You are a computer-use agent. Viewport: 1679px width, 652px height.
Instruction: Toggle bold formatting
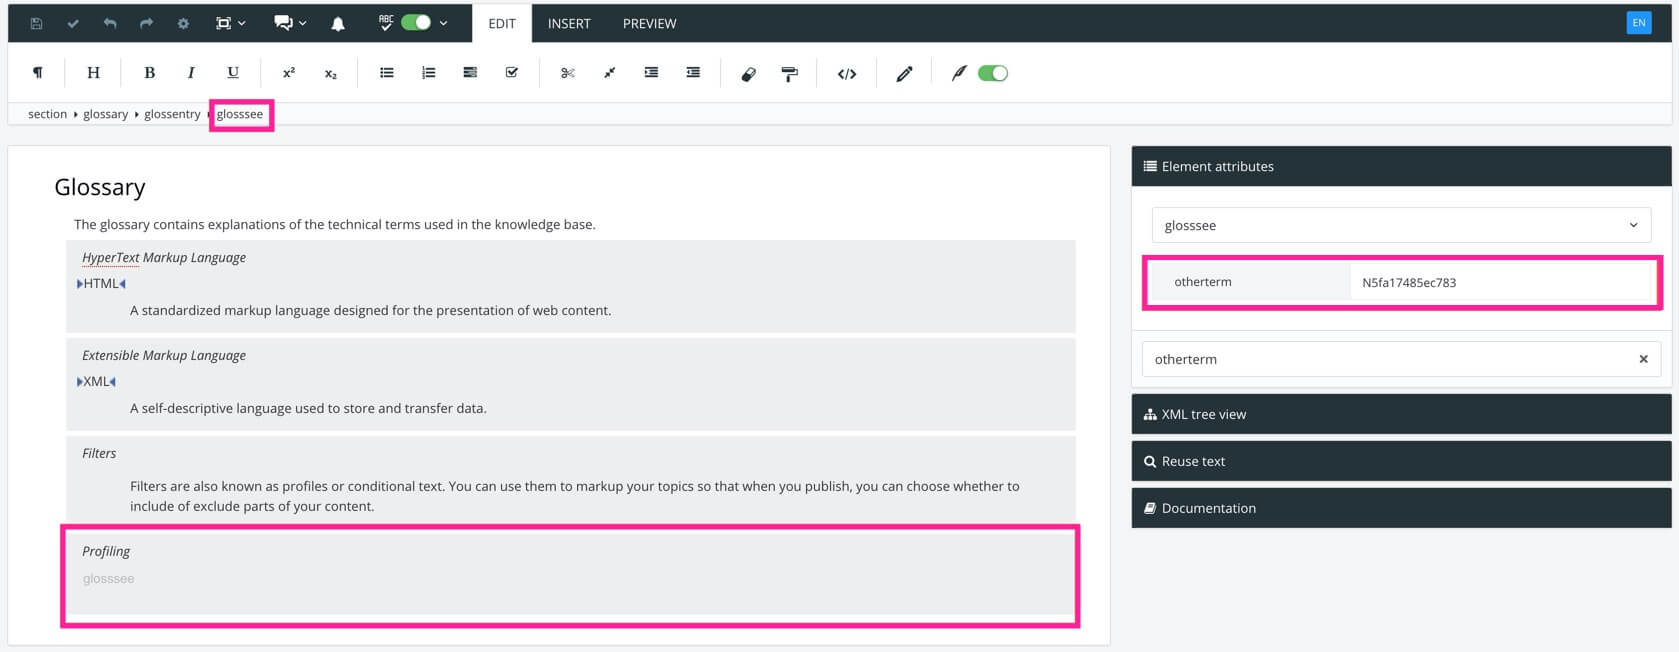pyautogui.click(x=149, y=72)
